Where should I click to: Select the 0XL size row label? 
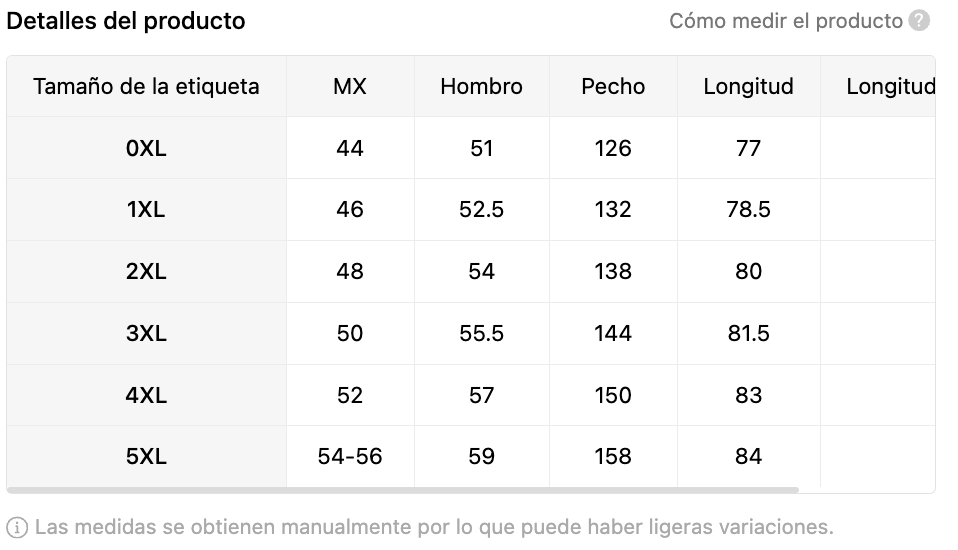(146, 148)
